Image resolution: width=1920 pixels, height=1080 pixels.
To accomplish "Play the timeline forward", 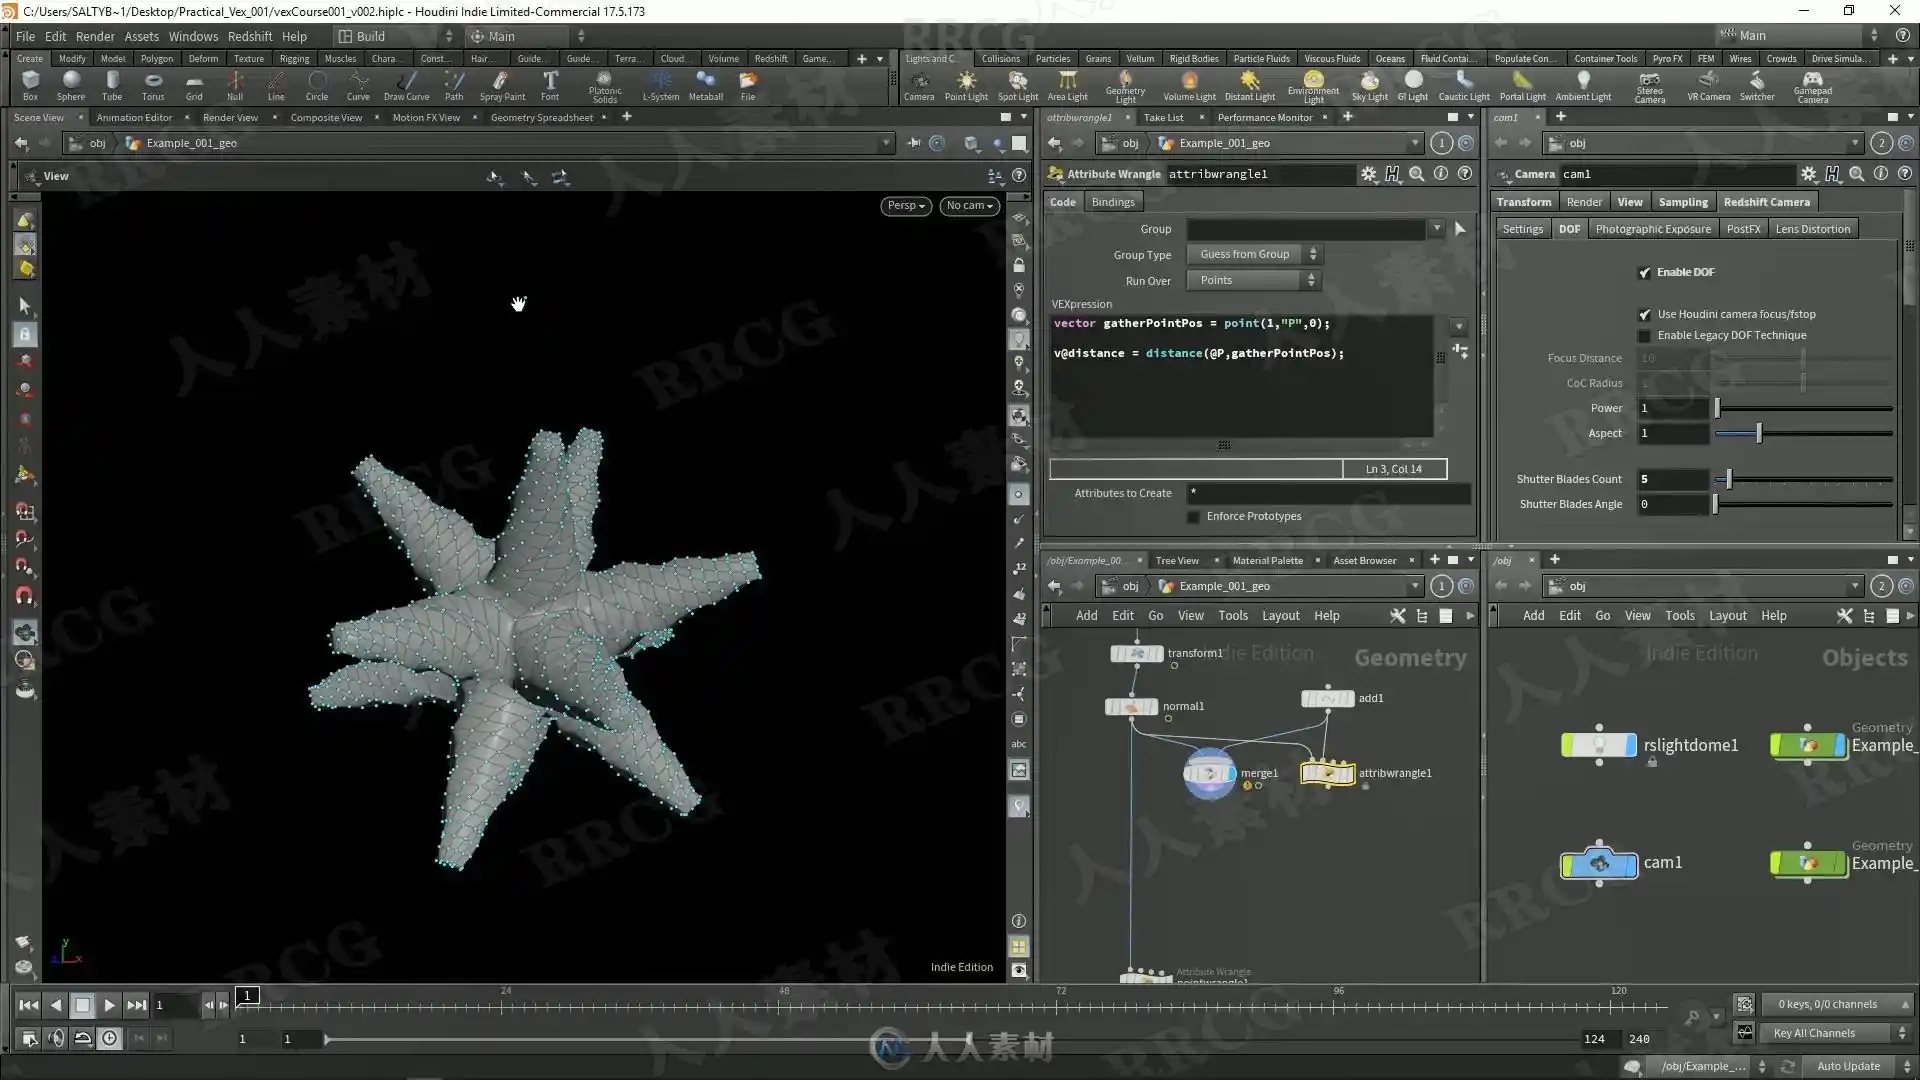I will 110,1005.
